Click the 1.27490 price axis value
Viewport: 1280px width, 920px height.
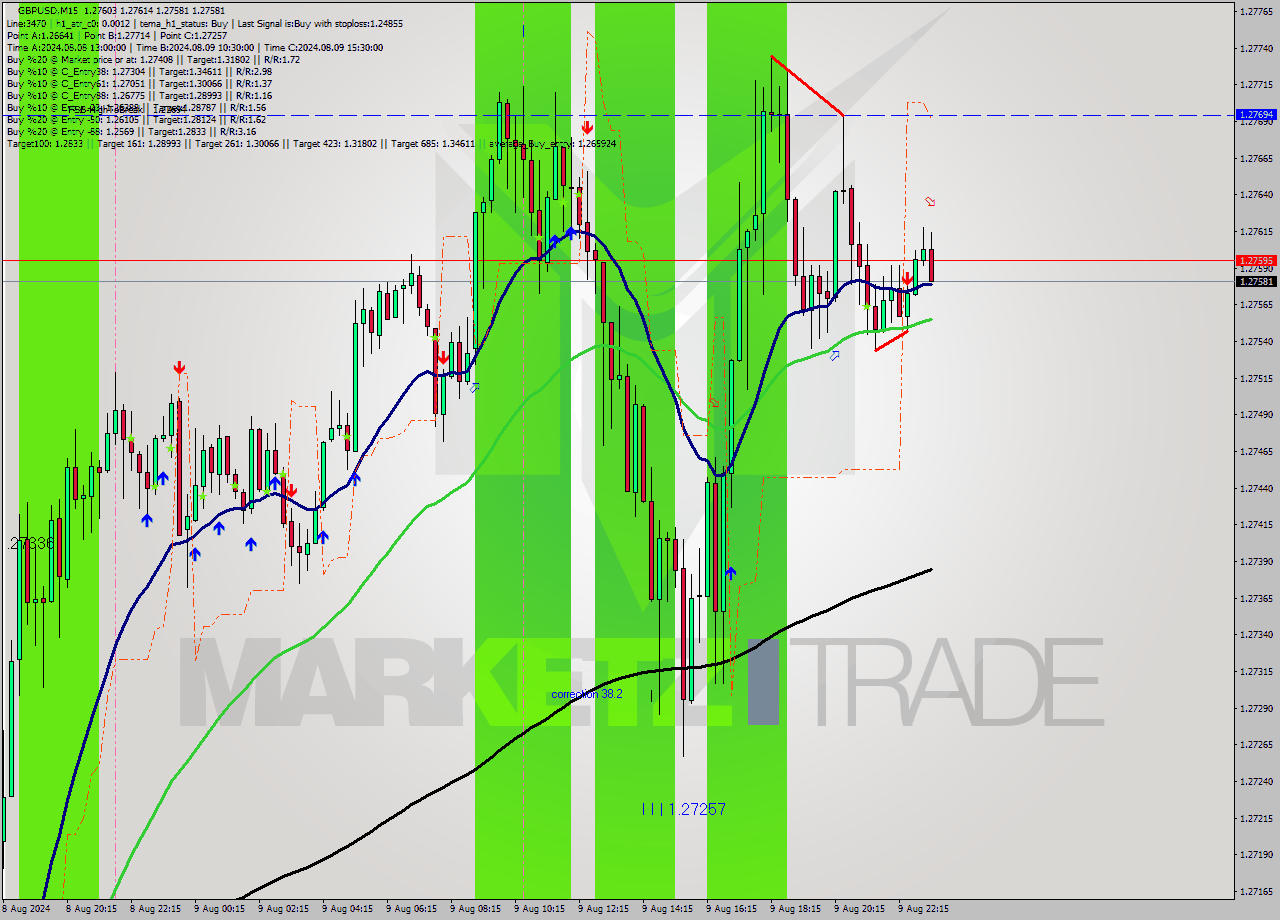click(1256, 414)
